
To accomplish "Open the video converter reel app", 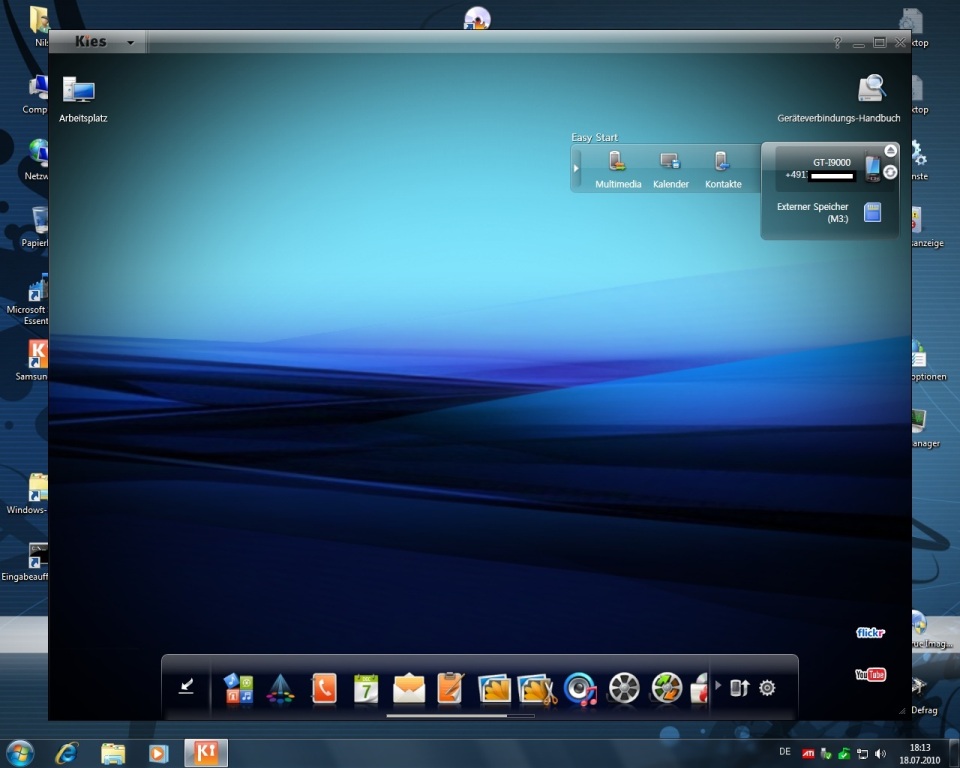I will click(x=667, y=688).
